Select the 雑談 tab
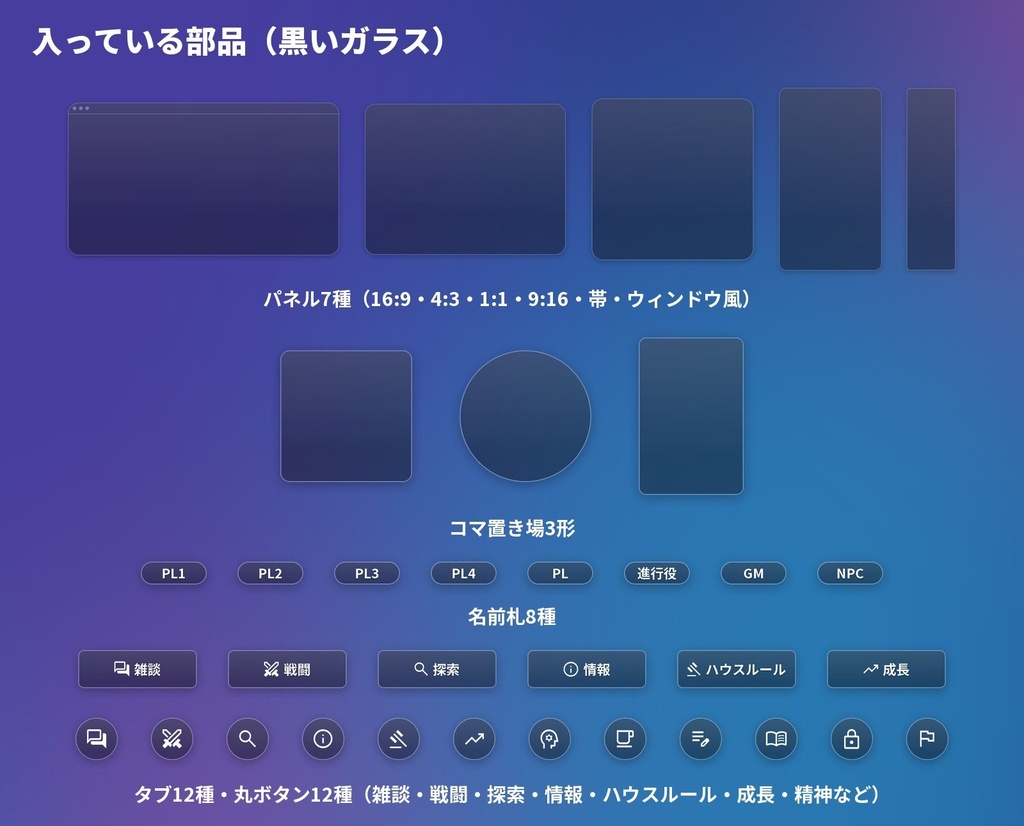 (137, 669)
